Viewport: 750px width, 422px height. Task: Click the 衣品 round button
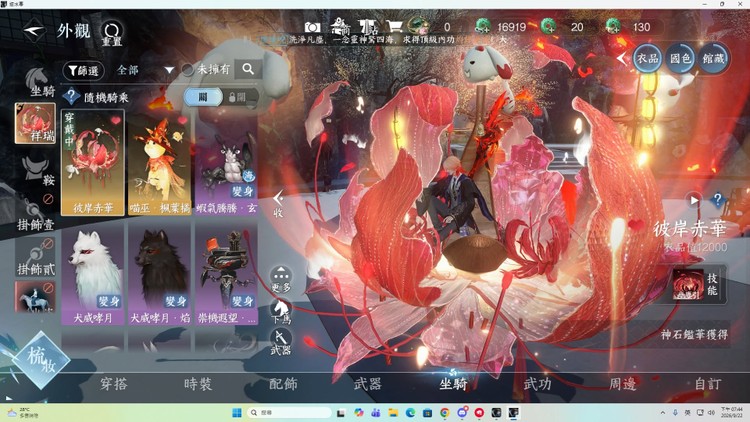click(x=647, y=58)
